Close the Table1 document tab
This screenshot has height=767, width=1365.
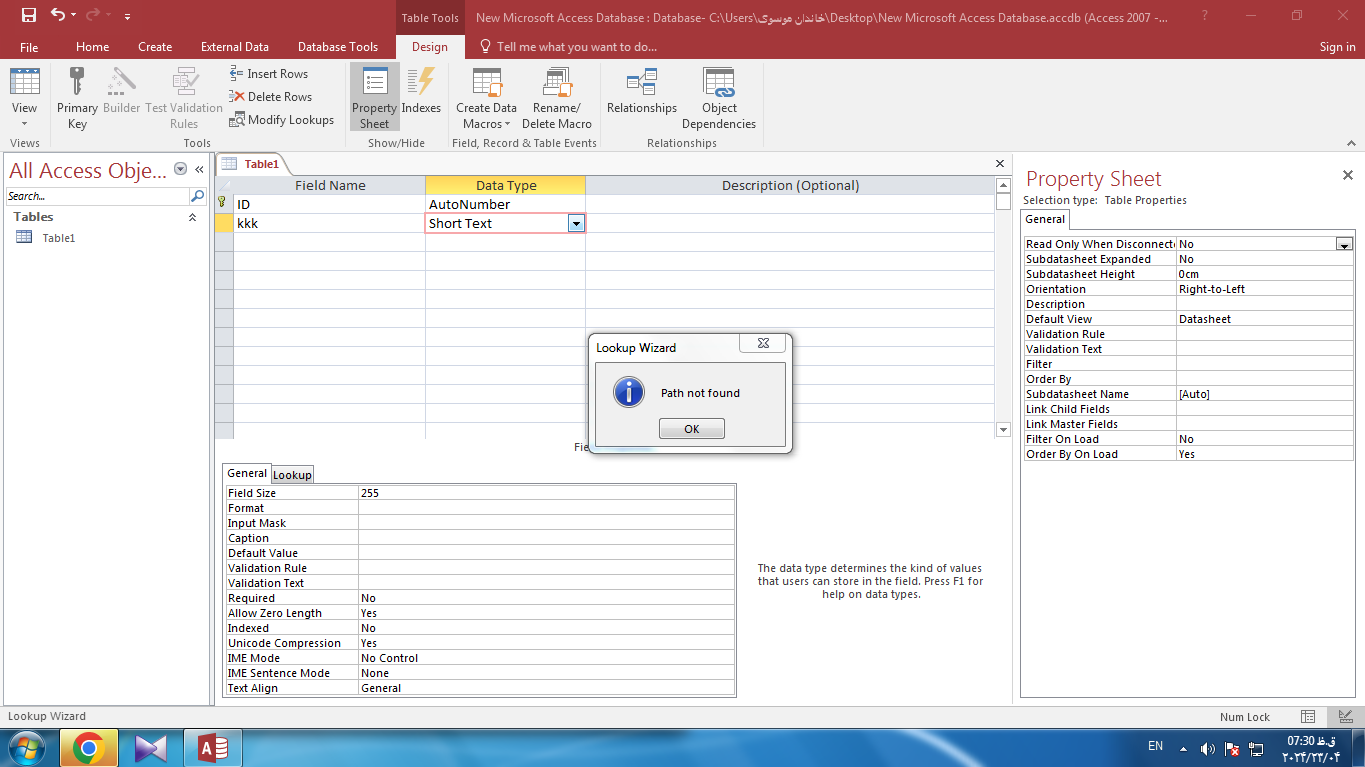point(1000,164)
